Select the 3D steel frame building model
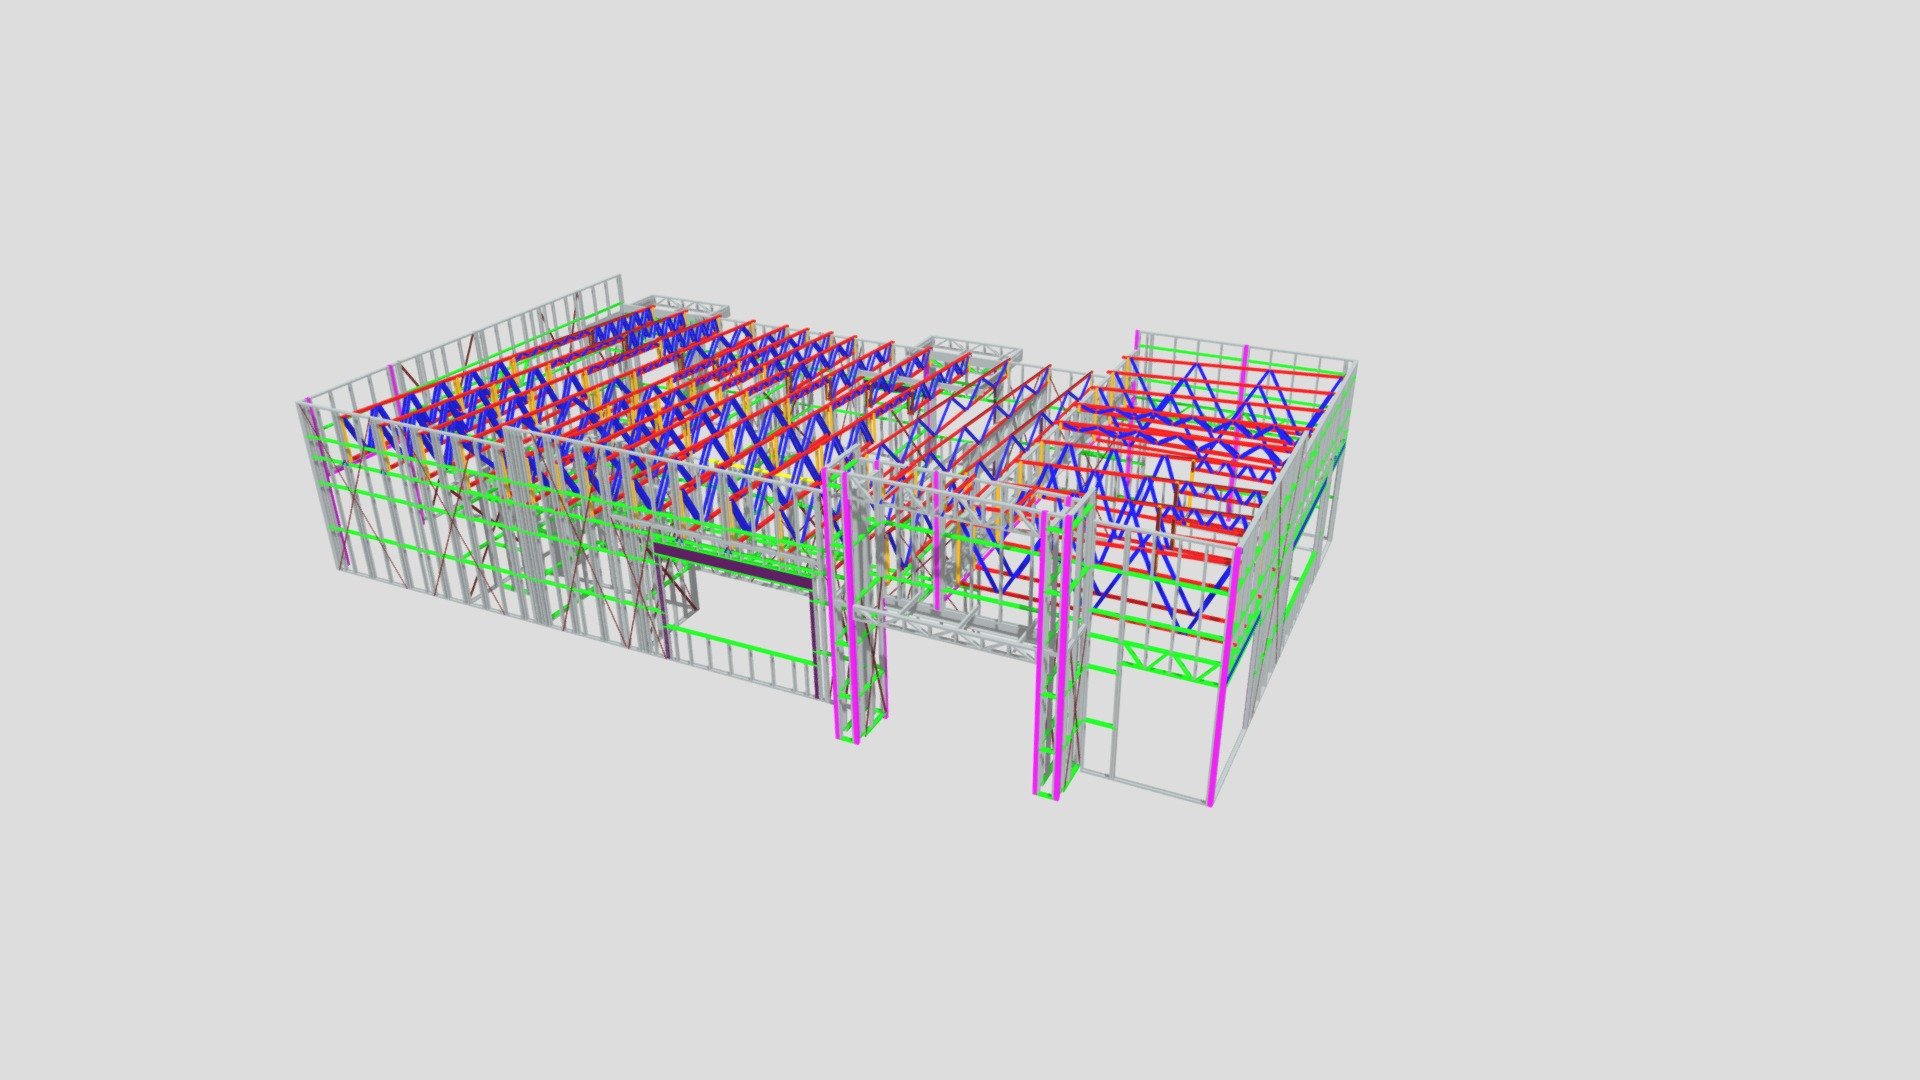 (826, 540)
